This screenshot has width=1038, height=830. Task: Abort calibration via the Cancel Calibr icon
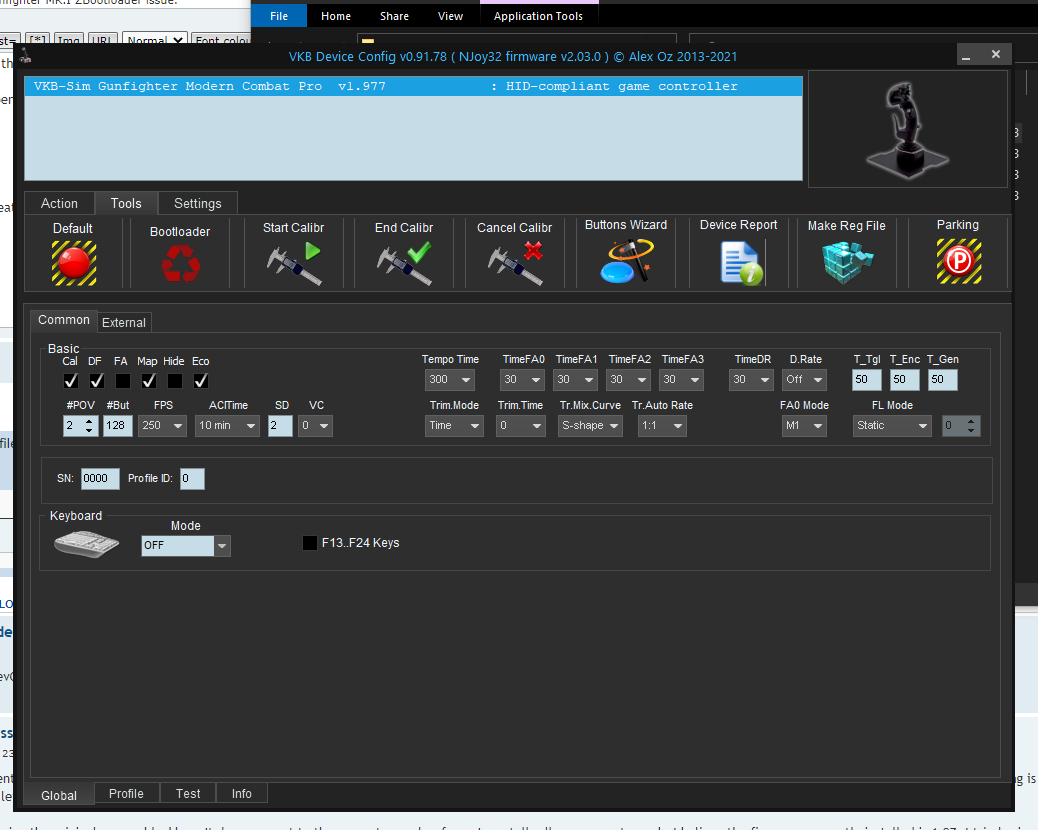514,262
